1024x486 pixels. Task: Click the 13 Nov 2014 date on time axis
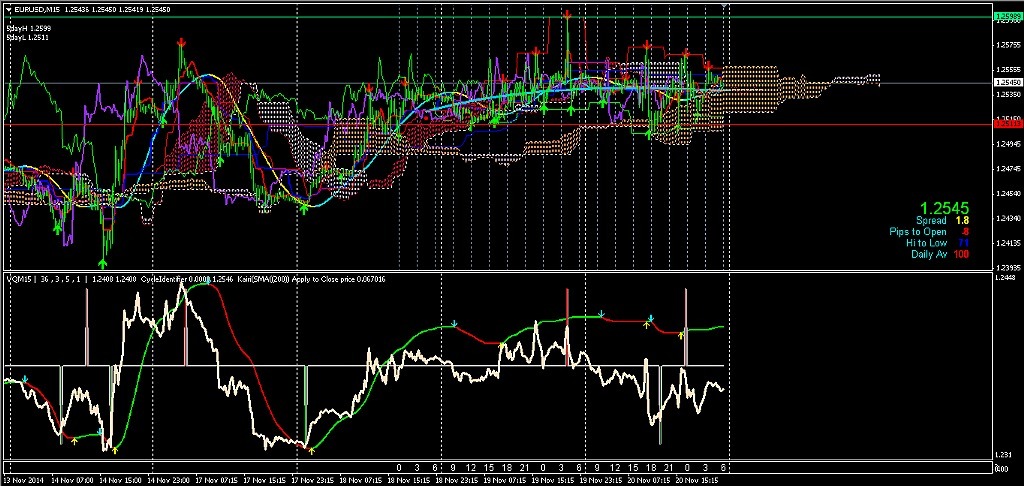24,480
